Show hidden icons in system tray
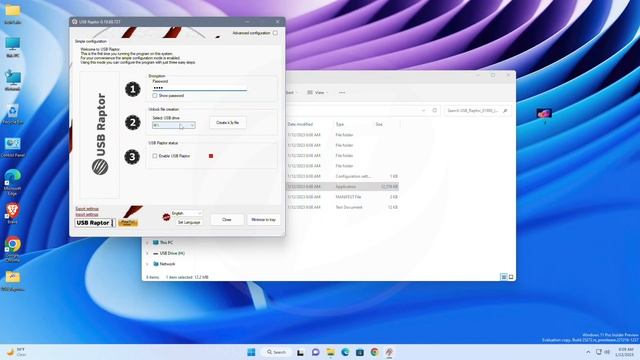640x360 pixels. [x=588, y=352]
